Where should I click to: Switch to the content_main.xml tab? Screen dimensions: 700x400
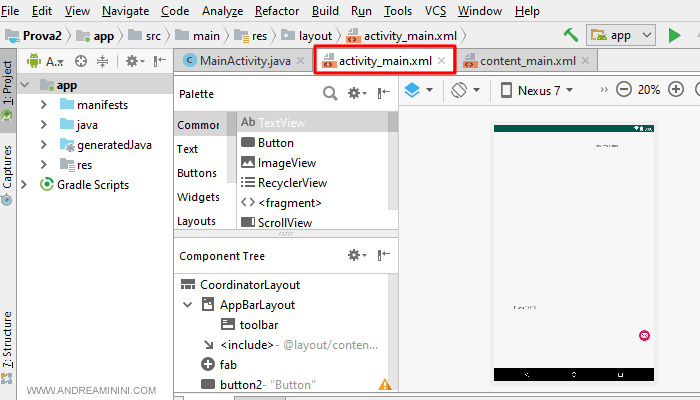(527, 61)
